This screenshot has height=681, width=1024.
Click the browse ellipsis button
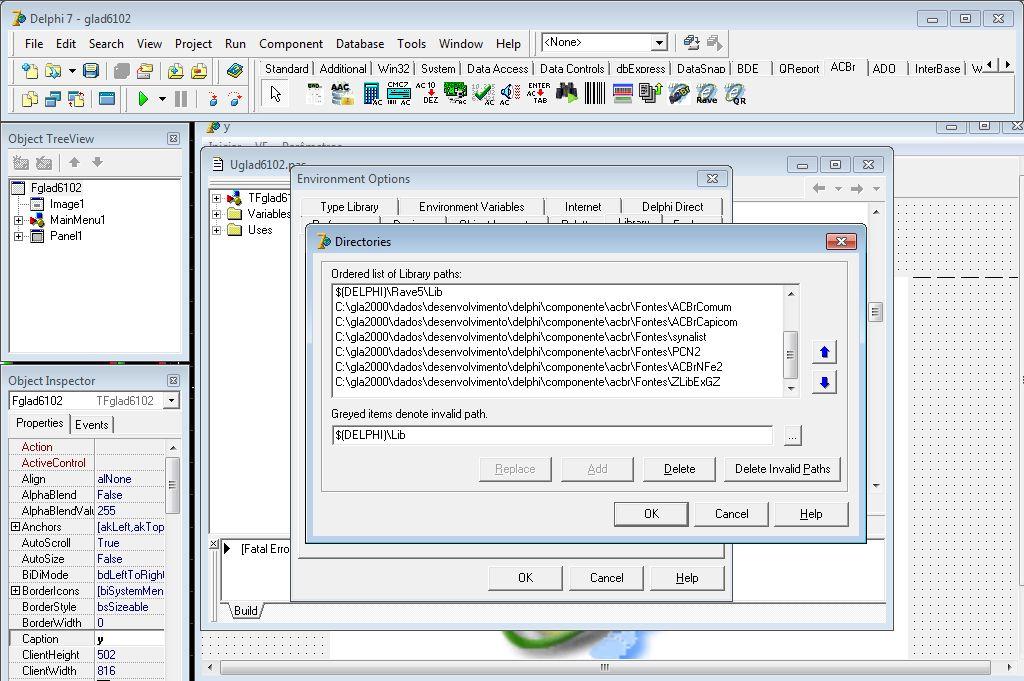point(792,436)
